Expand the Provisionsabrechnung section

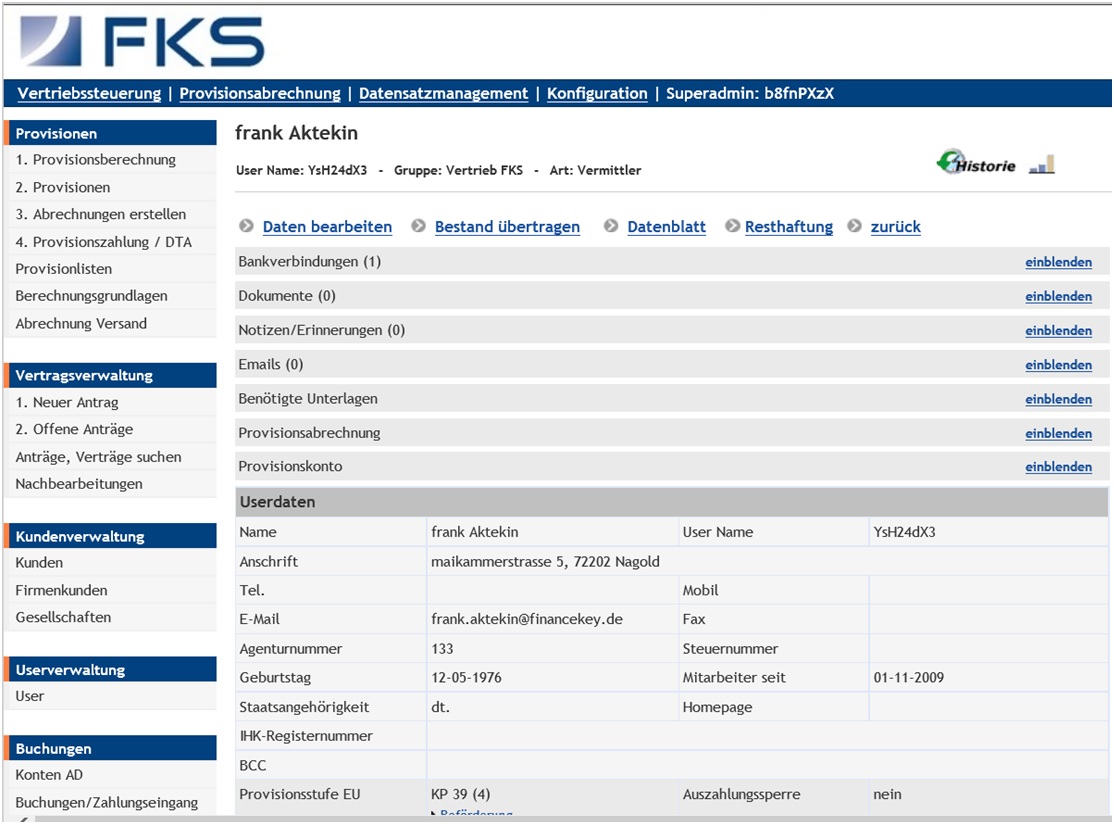(1059, 432)
